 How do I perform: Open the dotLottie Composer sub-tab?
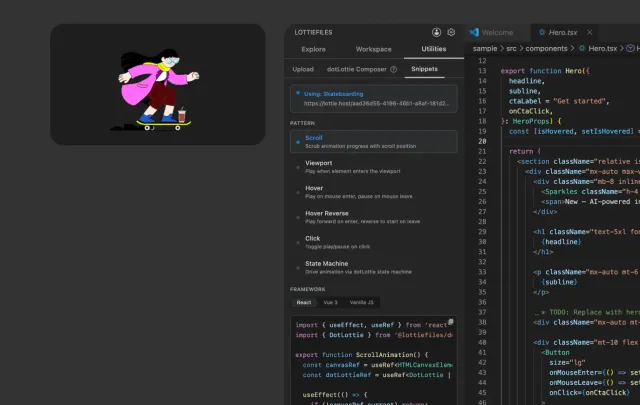pyautogui.click(x=357, y=69)
